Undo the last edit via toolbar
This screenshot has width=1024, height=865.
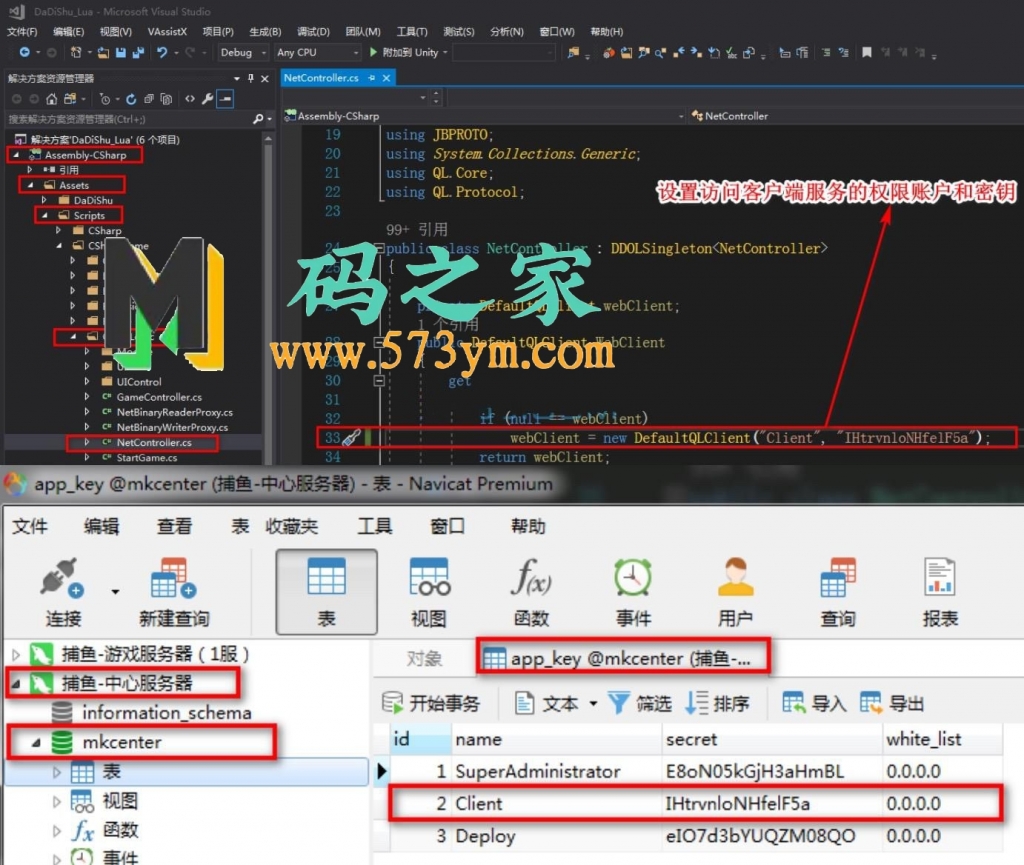pos(162,52)
